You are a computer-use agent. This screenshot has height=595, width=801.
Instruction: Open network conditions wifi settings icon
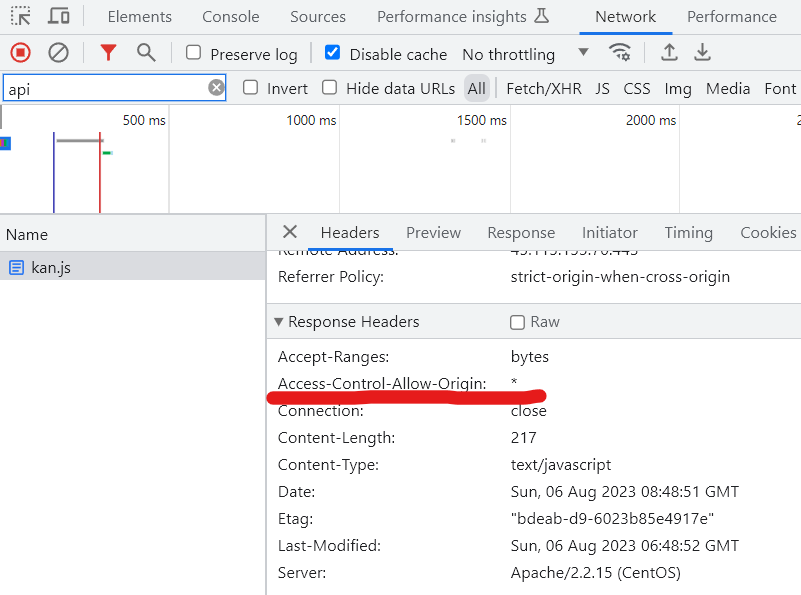coord(620,53)
